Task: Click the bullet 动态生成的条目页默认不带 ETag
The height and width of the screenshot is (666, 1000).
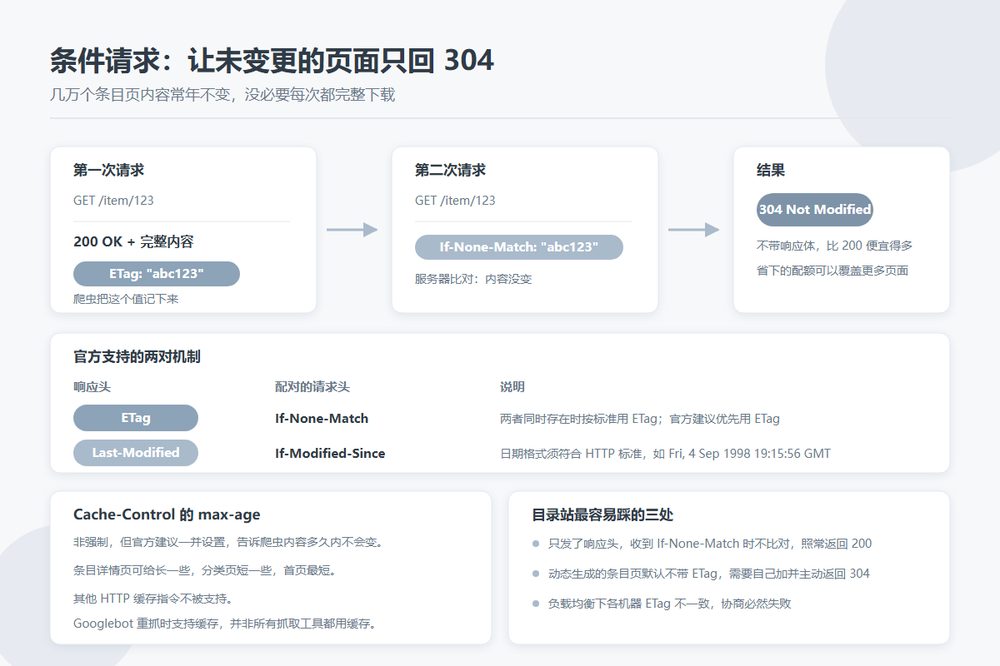Action: [709, 574]
